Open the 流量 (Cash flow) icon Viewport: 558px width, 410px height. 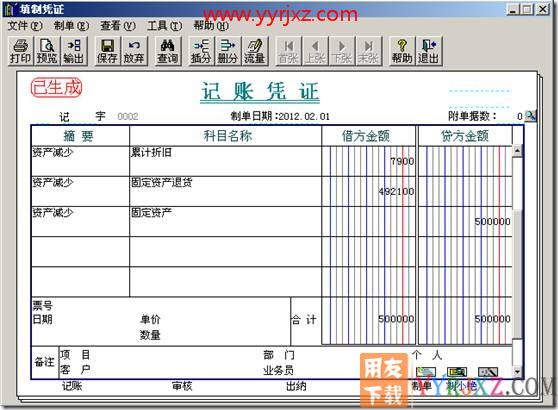click(x=254, y=51)
